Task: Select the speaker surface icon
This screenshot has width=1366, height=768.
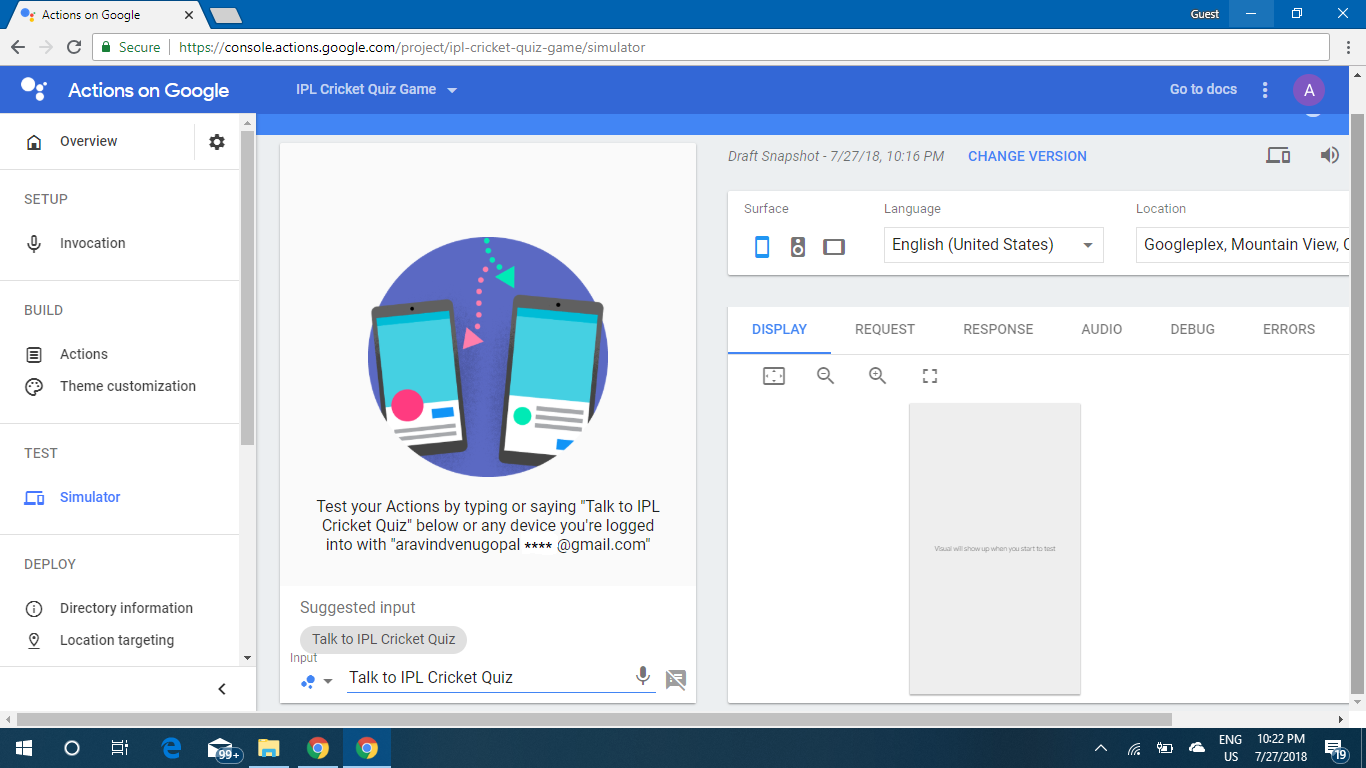Action: (798, 246)
